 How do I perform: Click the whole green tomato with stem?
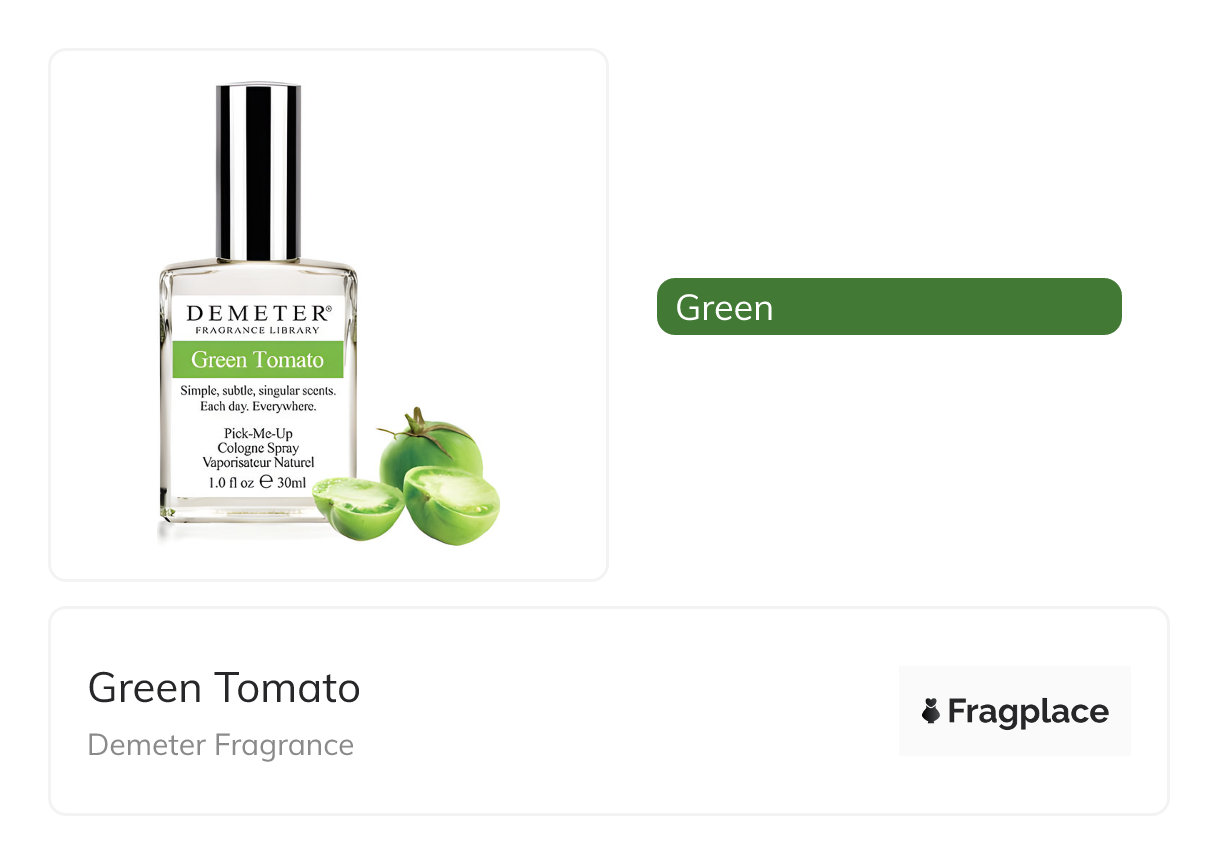[x=430, y=448]
